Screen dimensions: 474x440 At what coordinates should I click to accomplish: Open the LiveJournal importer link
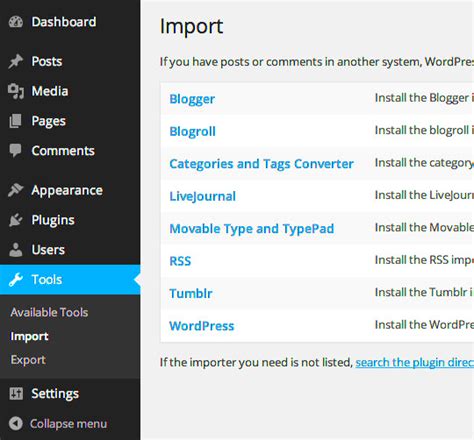[203, 196]
